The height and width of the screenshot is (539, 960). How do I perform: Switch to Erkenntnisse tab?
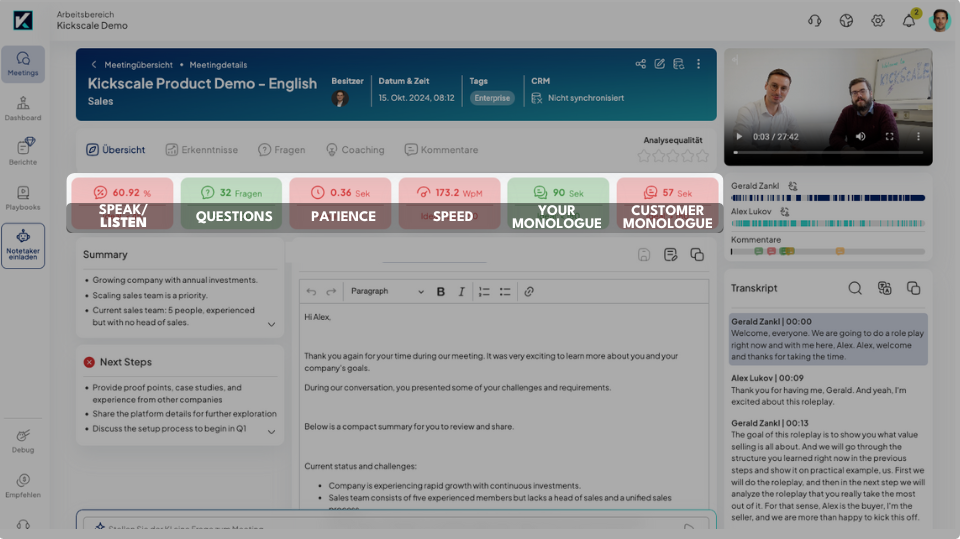201,149
